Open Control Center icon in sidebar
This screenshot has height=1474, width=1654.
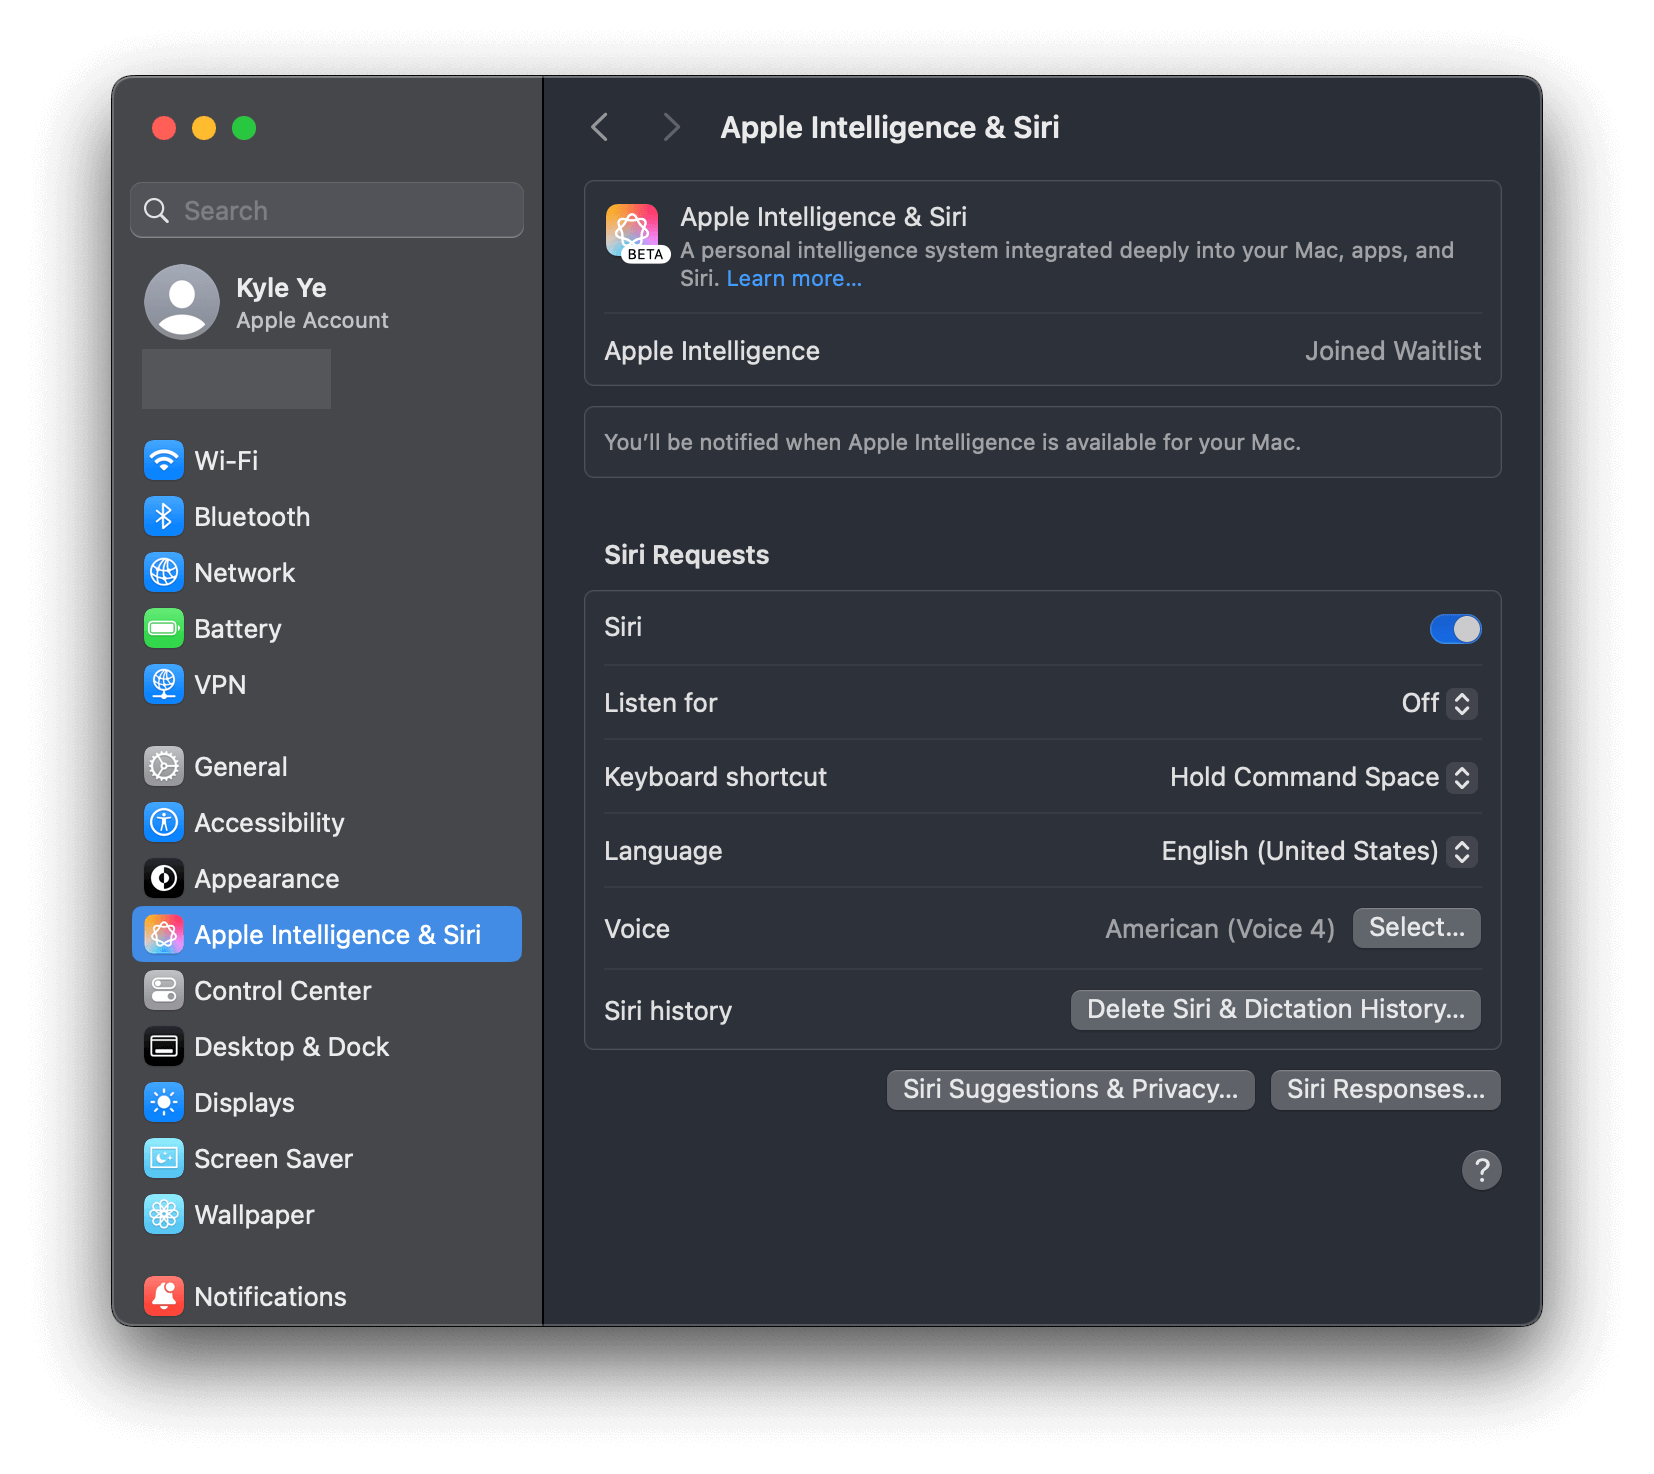coord(164,990)
